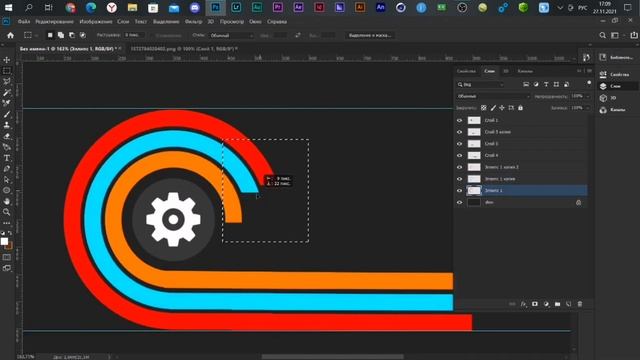The height and width of the screenshot is (360, 640).
Task: Filter layers by pixel layer icon
Action: click(x=526, y=84)
